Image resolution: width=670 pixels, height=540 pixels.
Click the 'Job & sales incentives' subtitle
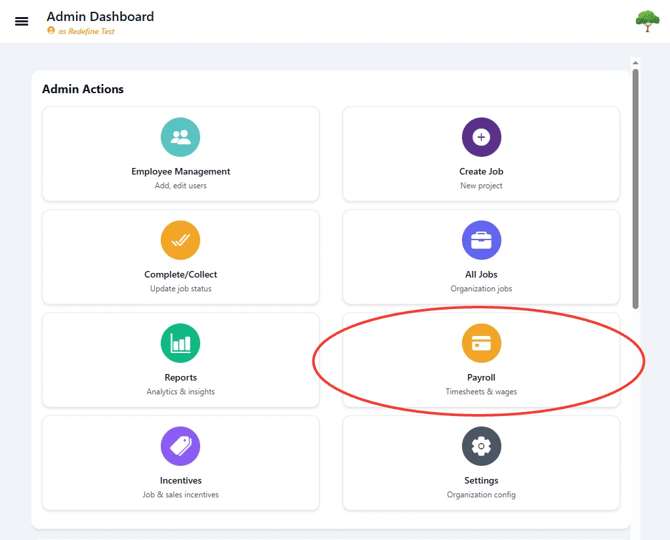(x=180, y=495)
